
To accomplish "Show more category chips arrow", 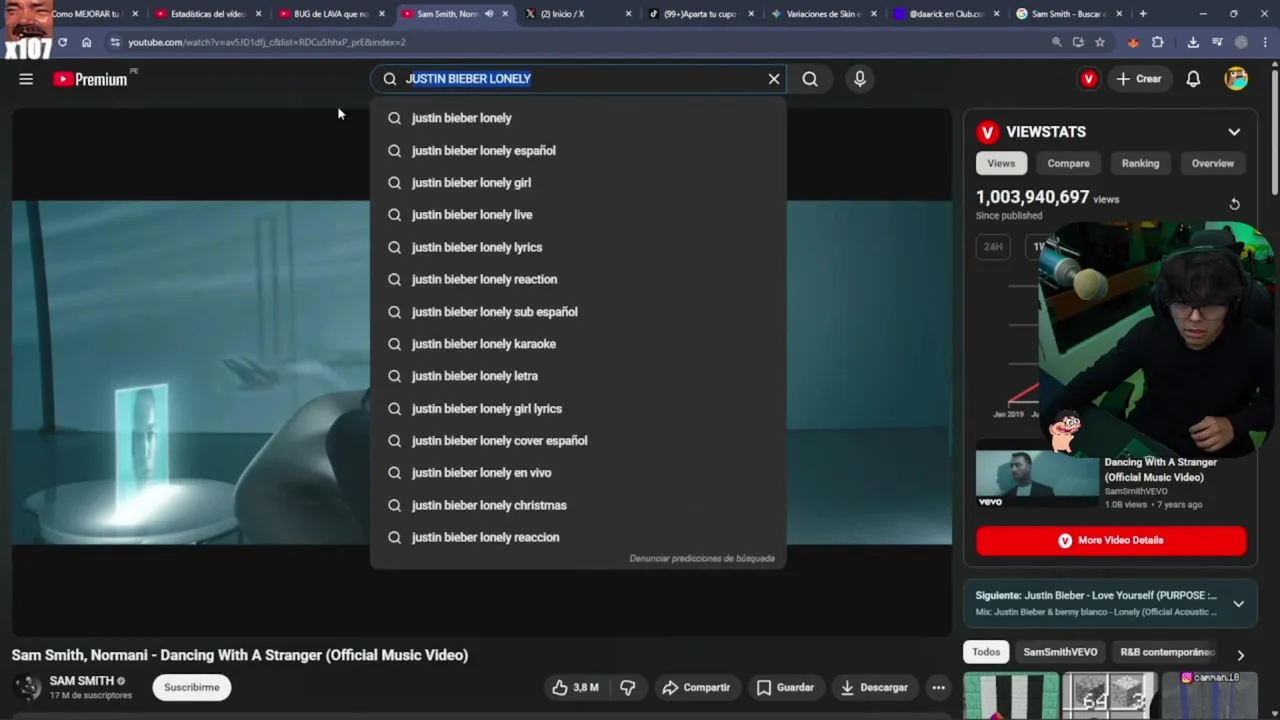I will point(1240,655).
